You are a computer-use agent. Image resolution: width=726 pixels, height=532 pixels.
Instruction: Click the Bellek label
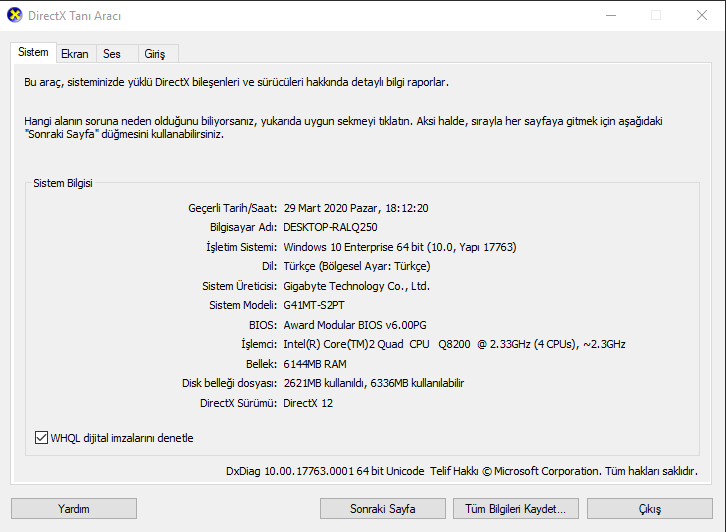click(262, 364)
